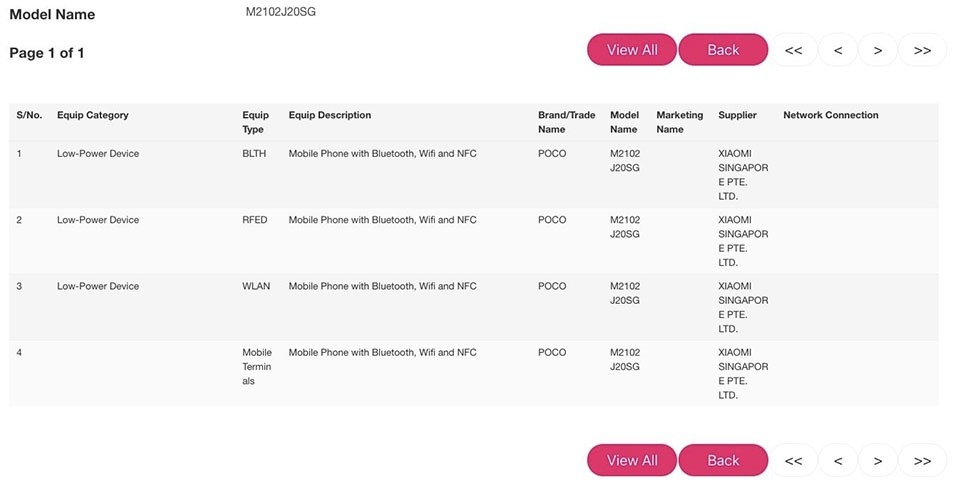This screenshot has width=960, height=489.
Task: Click the top first-page << button
Action: [x=793, y=50]
